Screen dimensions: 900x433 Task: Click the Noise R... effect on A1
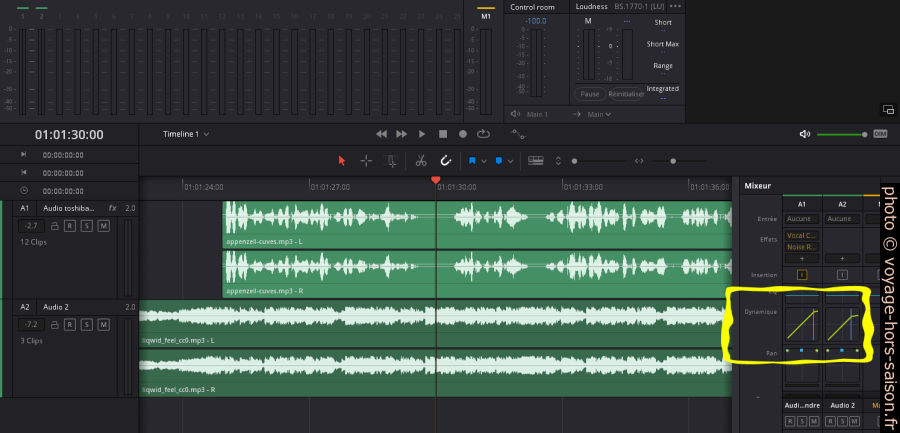click(802, 247)
